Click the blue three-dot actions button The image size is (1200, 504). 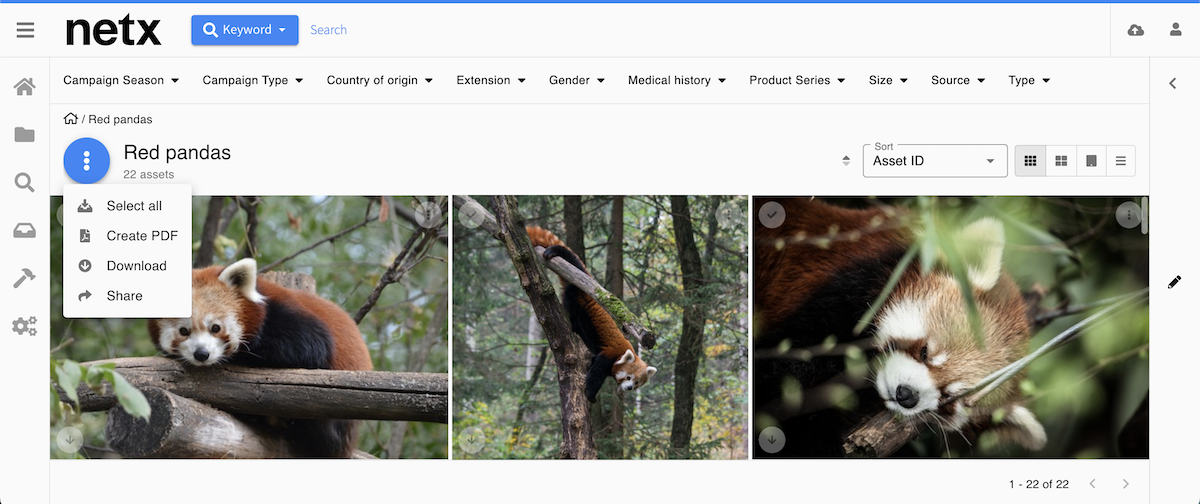point(87,160)
